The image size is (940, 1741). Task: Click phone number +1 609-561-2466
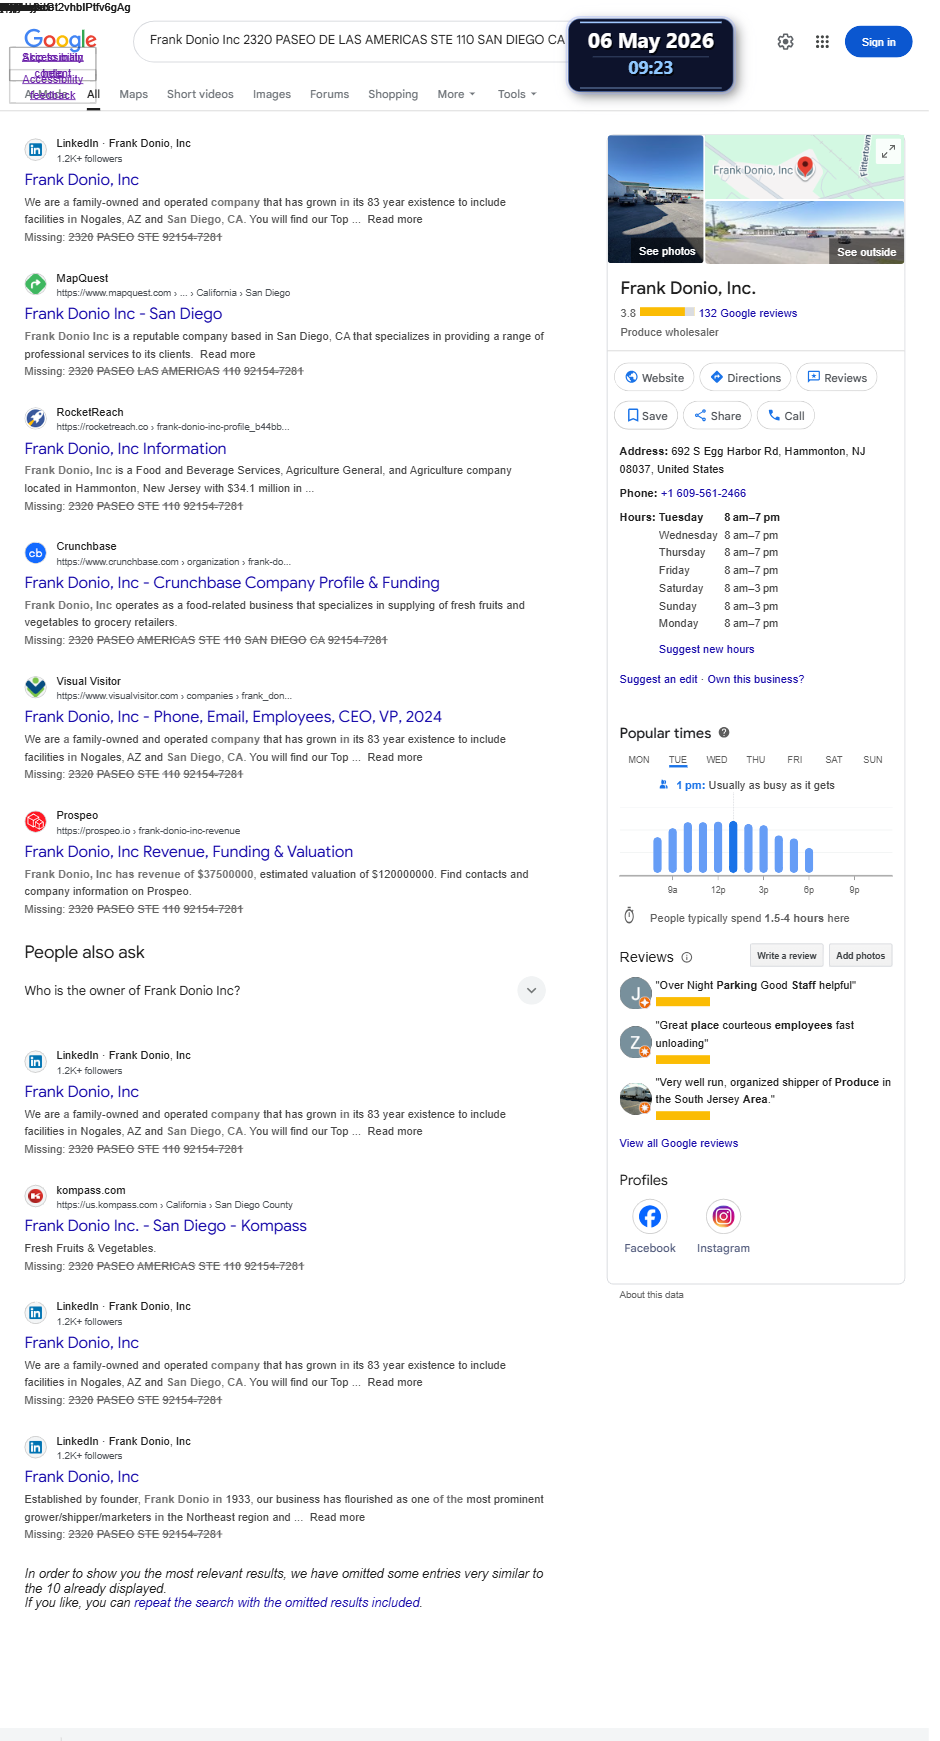(x=703, y=493)
